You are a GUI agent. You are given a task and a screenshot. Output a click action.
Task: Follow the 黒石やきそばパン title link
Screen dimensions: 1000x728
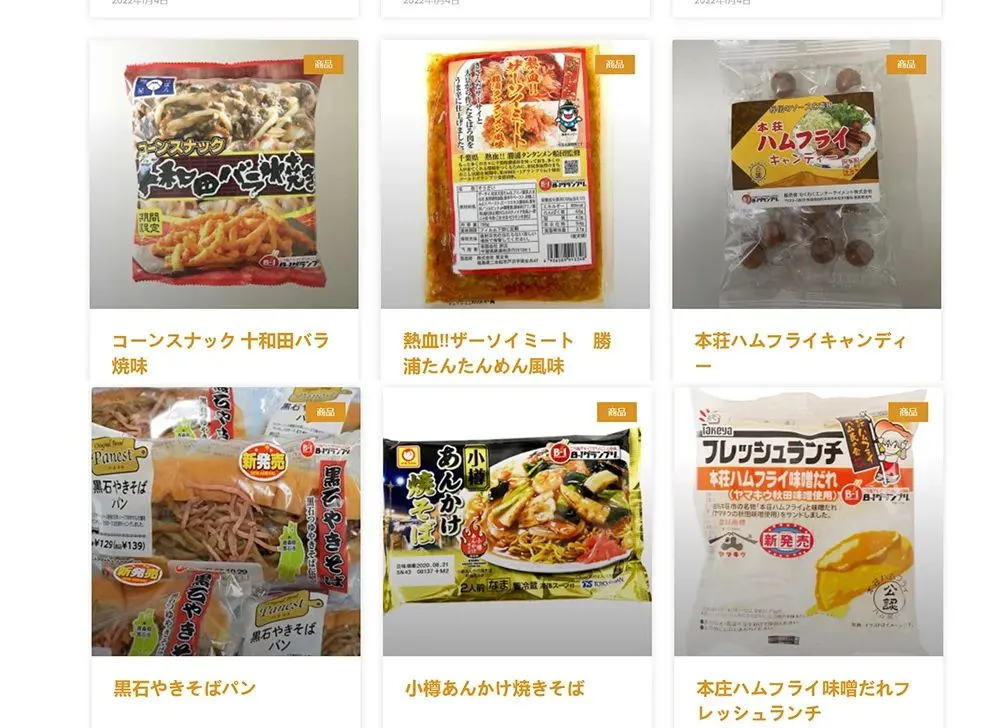pyautogui.click(x=184, y=688)
